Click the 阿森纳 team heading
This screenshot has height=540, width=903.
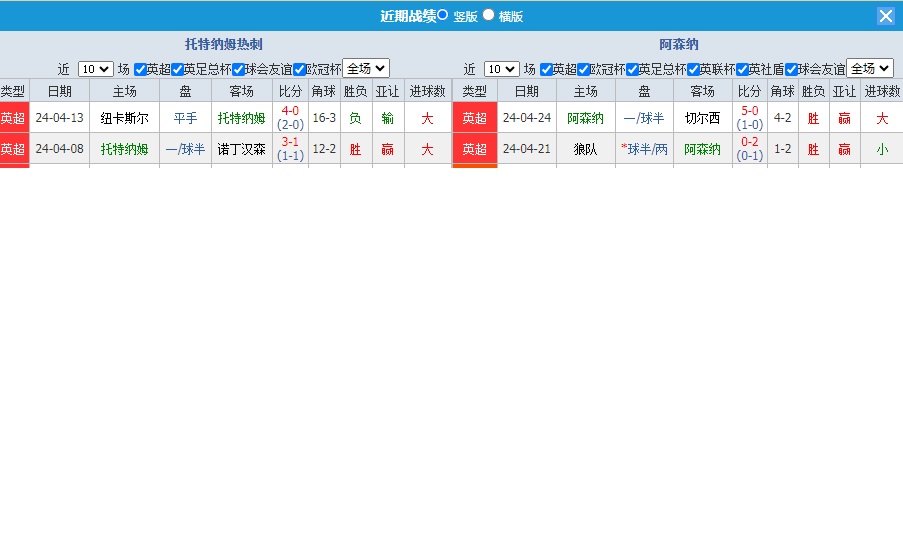coord(679,44)
